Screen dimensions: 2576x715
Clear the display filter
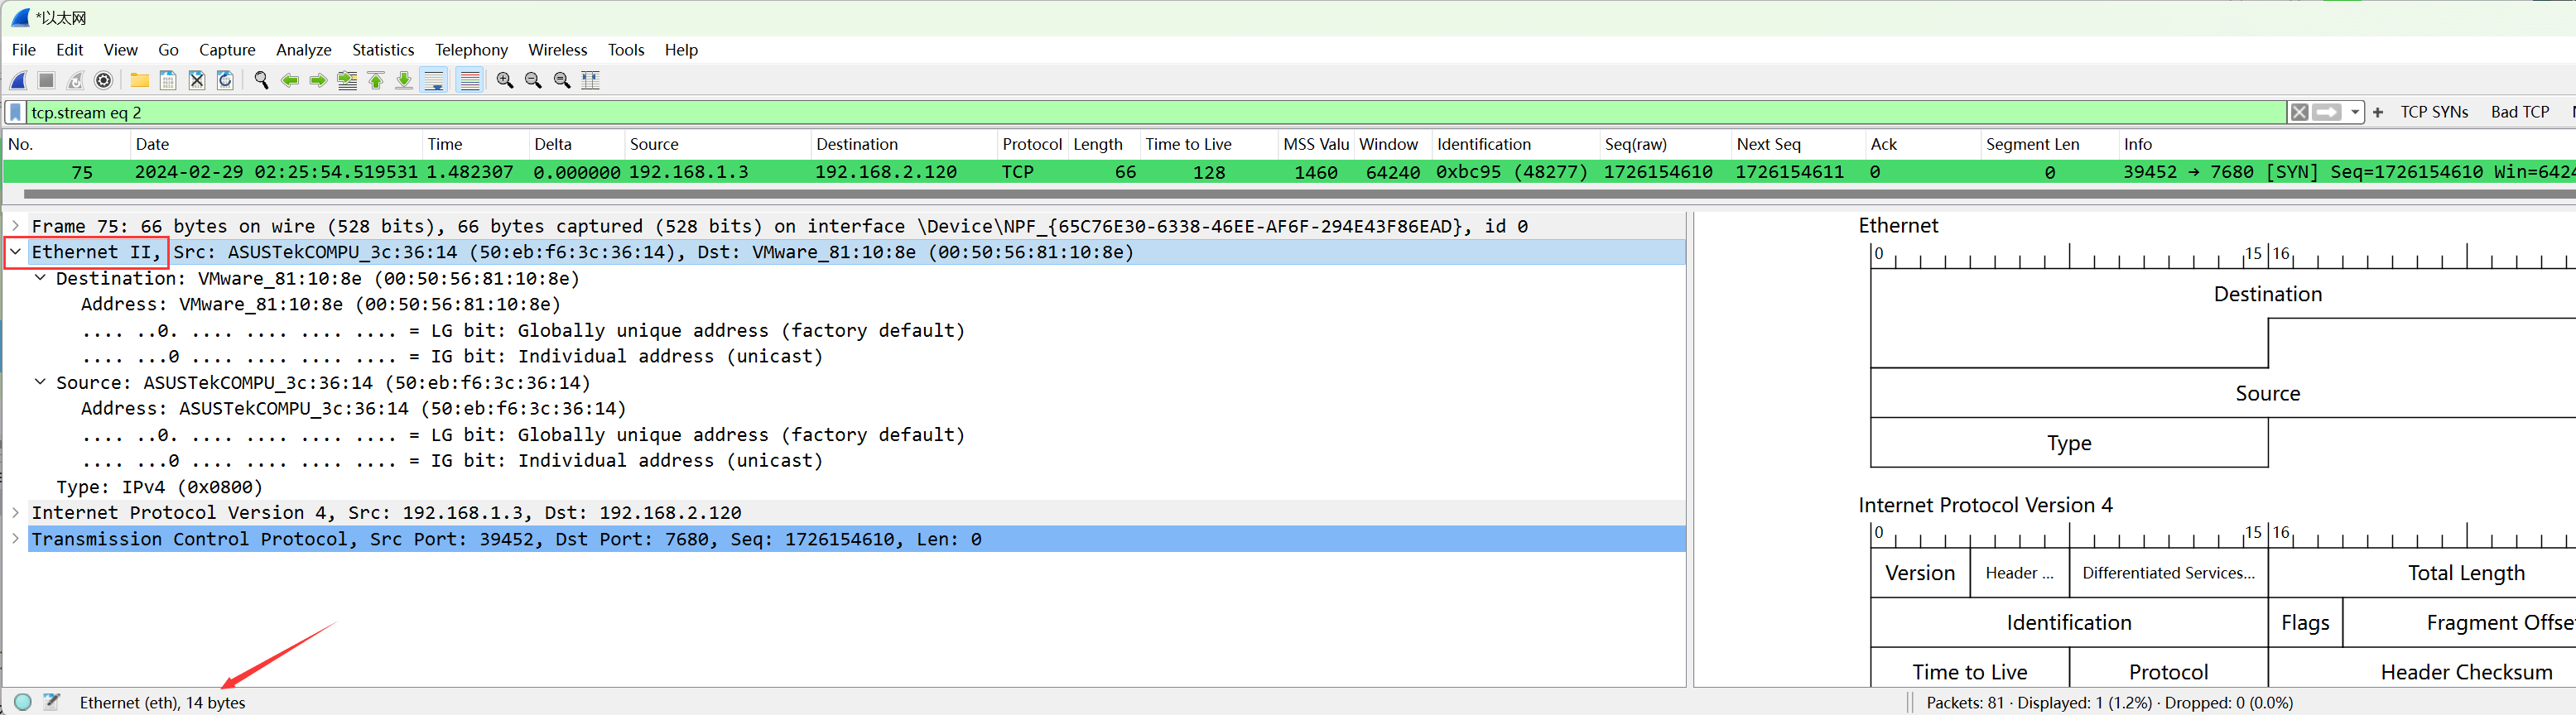click(x=2299, y=112)
